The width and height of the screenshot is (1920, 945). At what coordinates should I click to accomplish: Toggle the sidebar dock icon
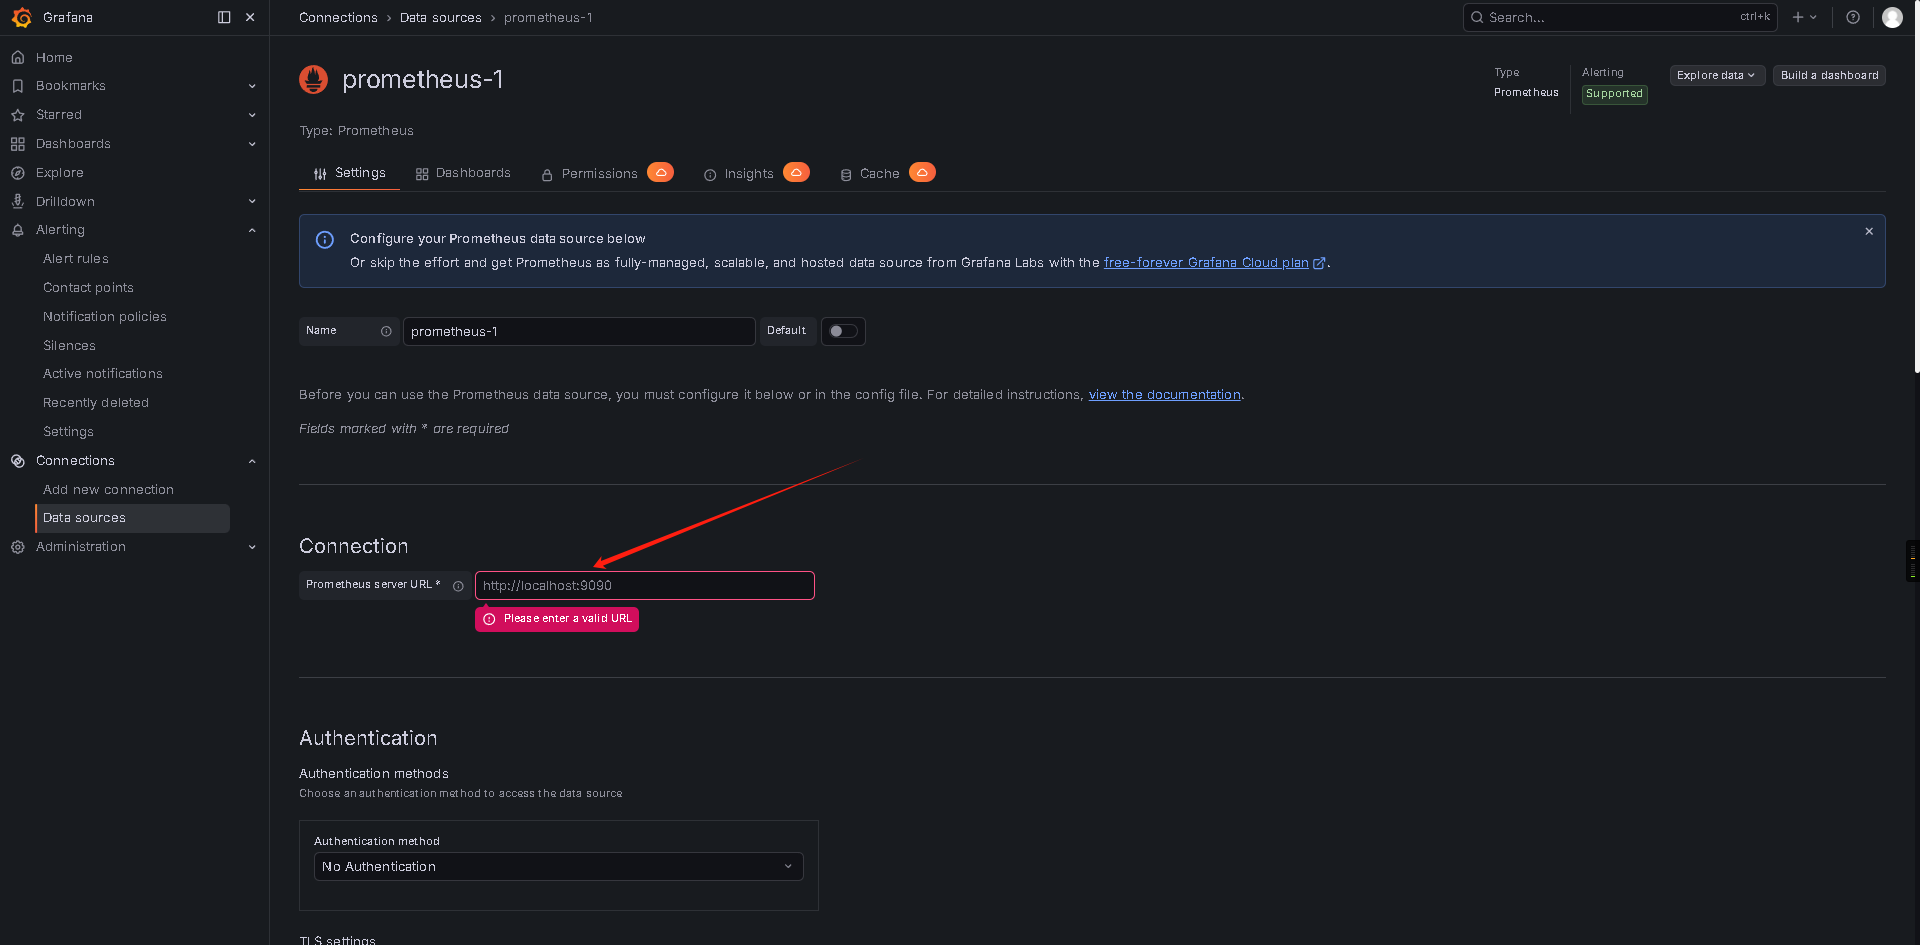pyautogui.click(x=224, y=17)
